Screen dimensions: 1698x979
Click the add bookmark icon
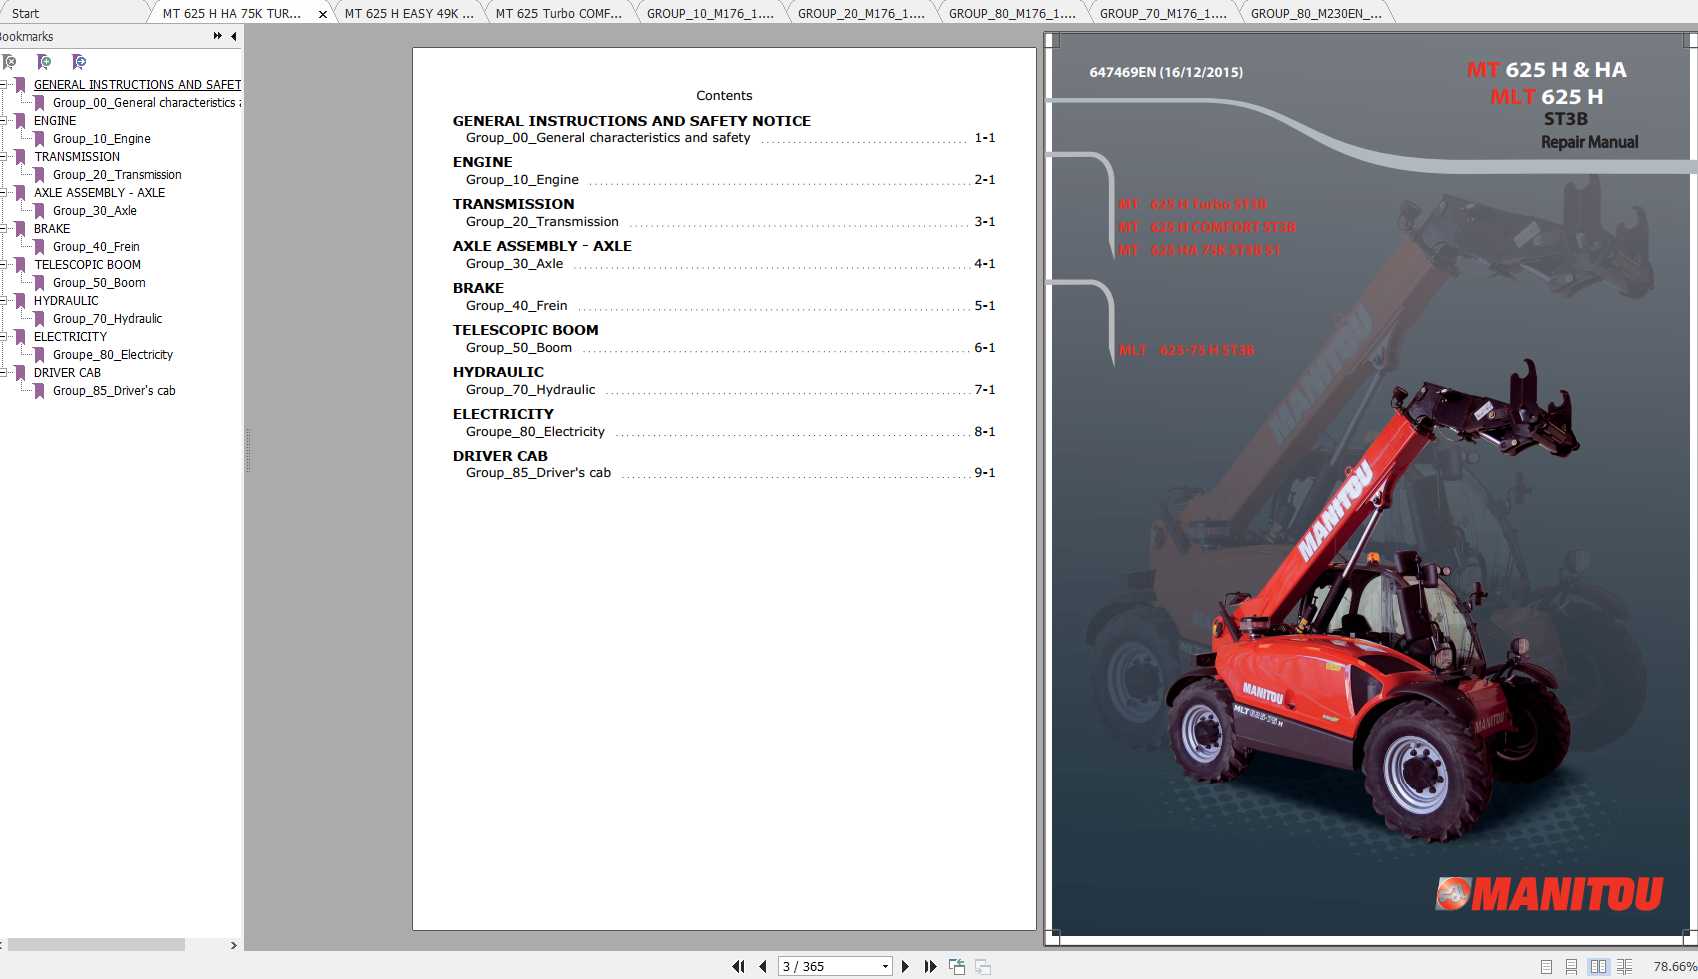44,62
